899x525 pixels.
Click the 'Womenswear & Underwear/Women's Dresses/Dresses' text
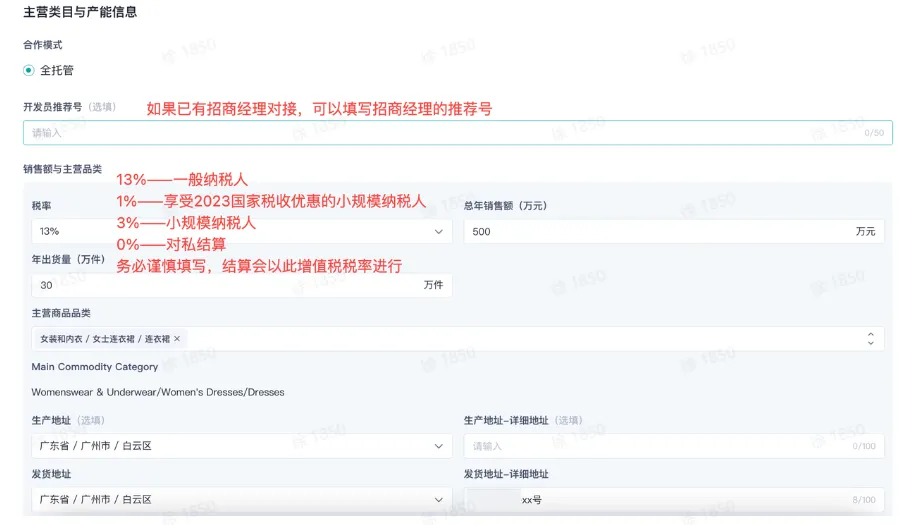point(158,393)
